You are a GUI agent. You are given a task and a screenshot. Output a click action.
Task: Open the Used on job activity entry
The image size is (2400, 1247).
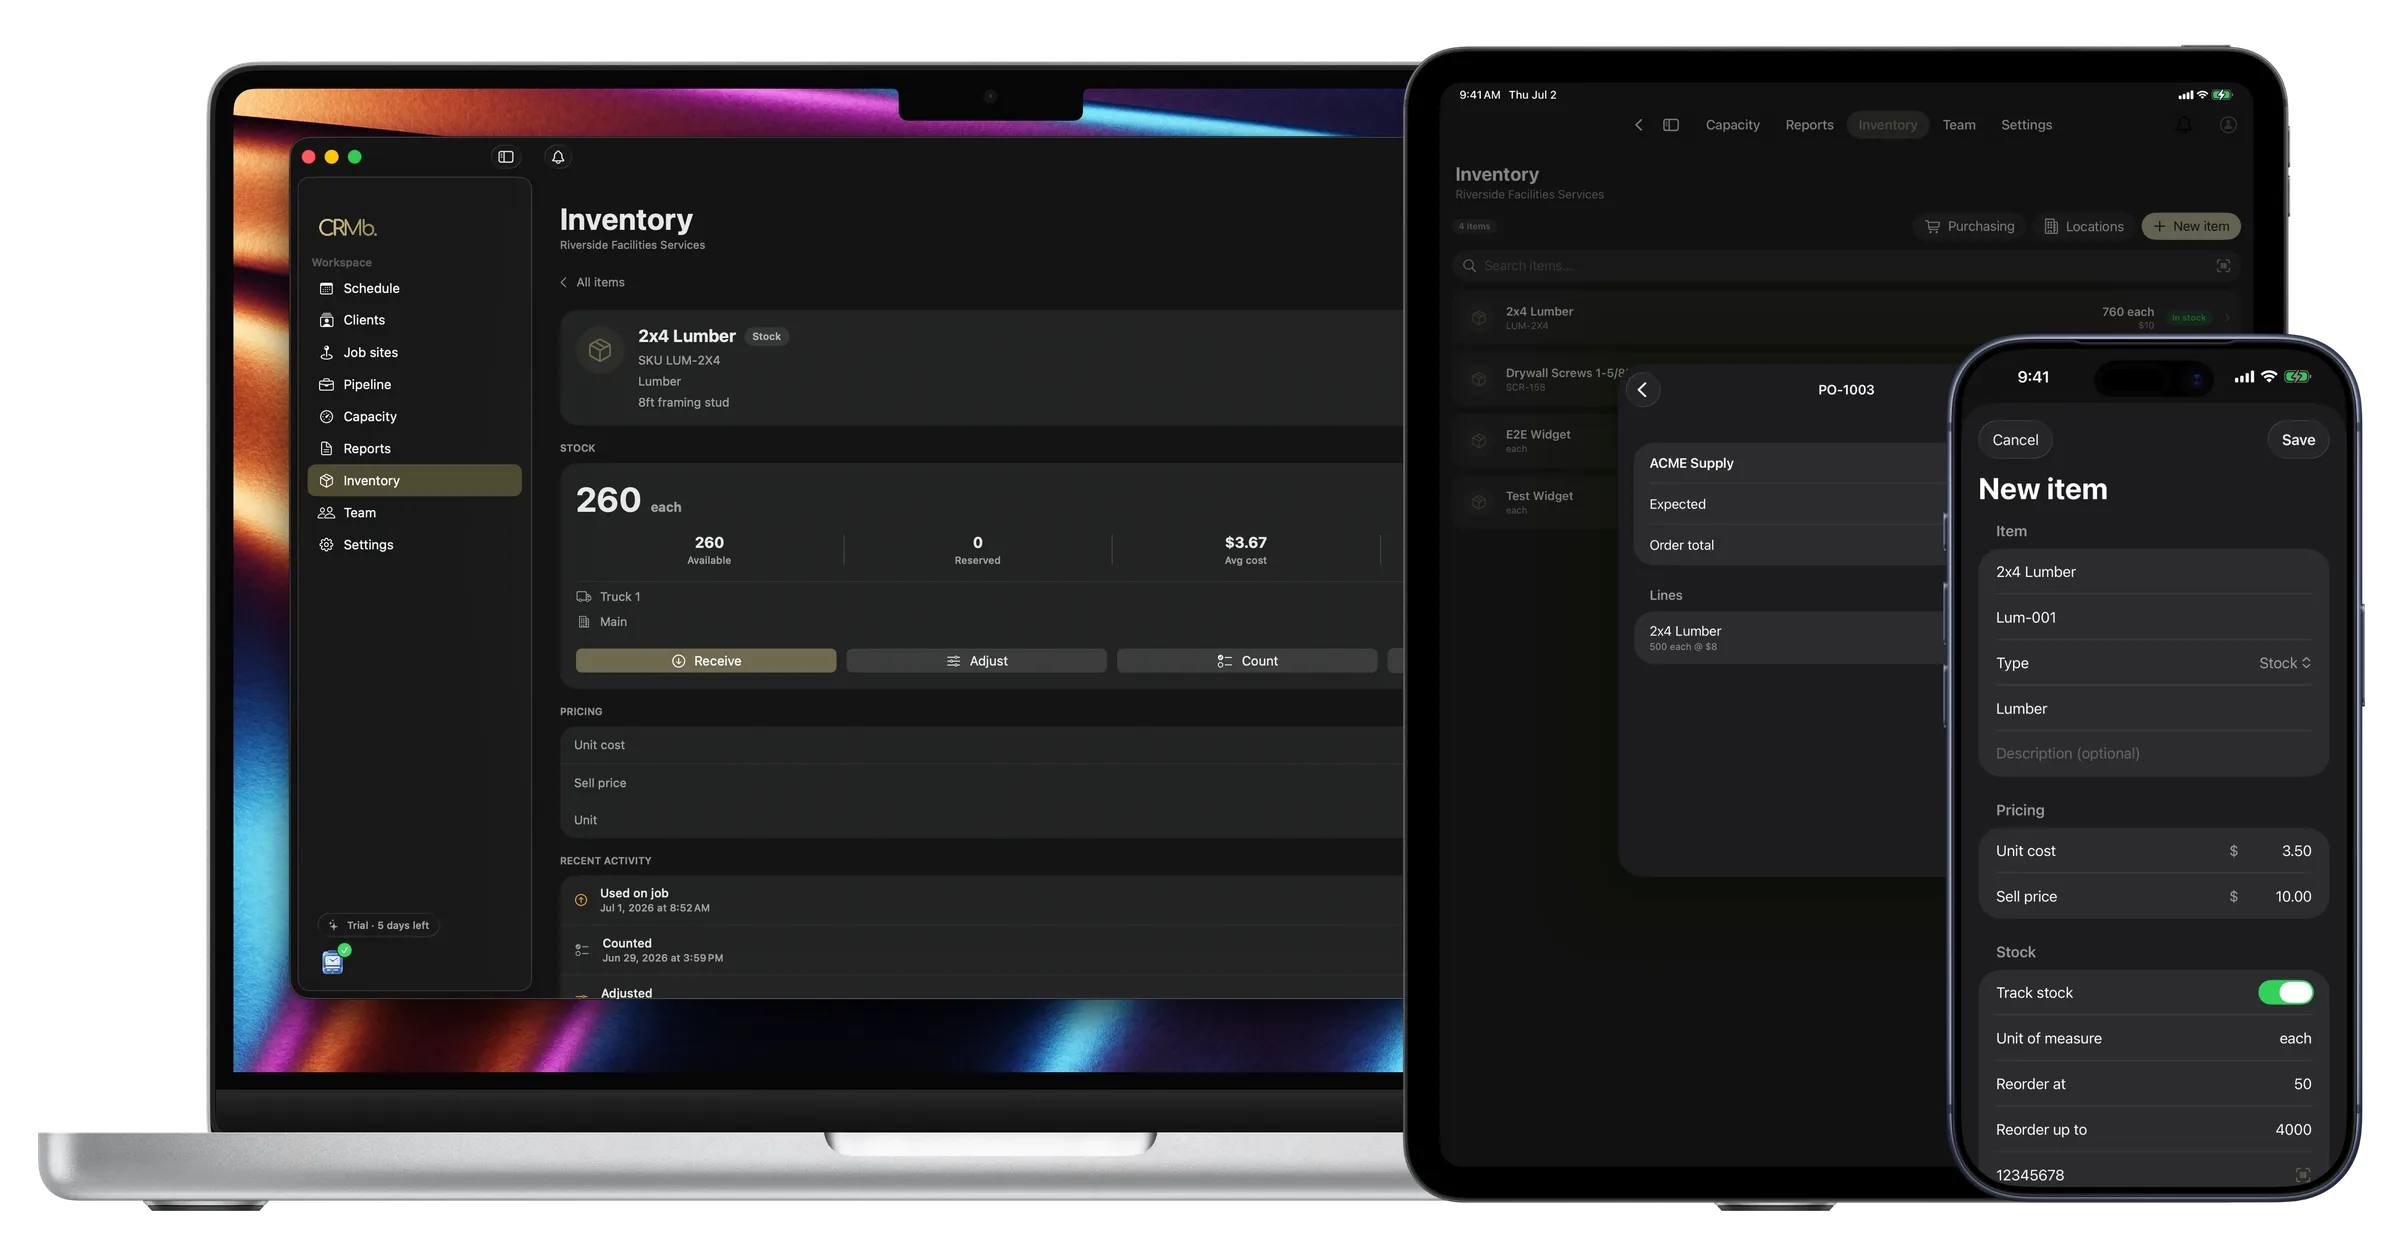click(x=982, y=900)
